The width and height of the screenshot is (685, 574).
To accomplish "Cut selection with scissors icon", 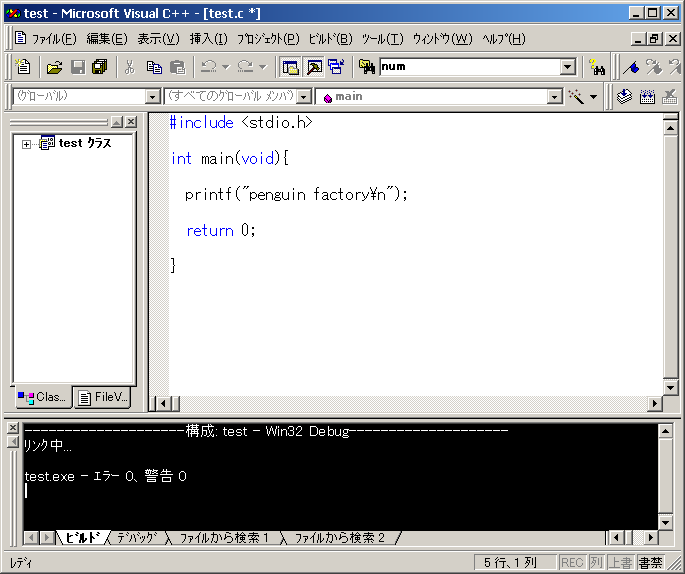I will (x=130, y=67).
